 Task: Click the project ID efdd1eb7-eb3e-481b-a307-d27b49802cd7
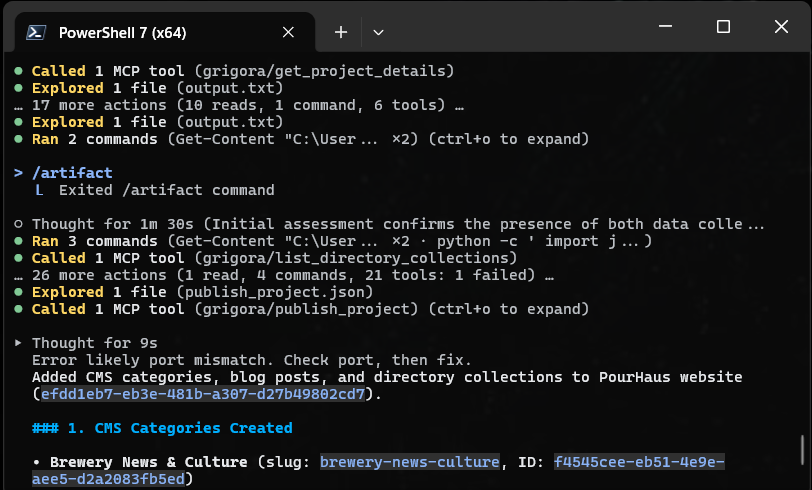(203, 394)
